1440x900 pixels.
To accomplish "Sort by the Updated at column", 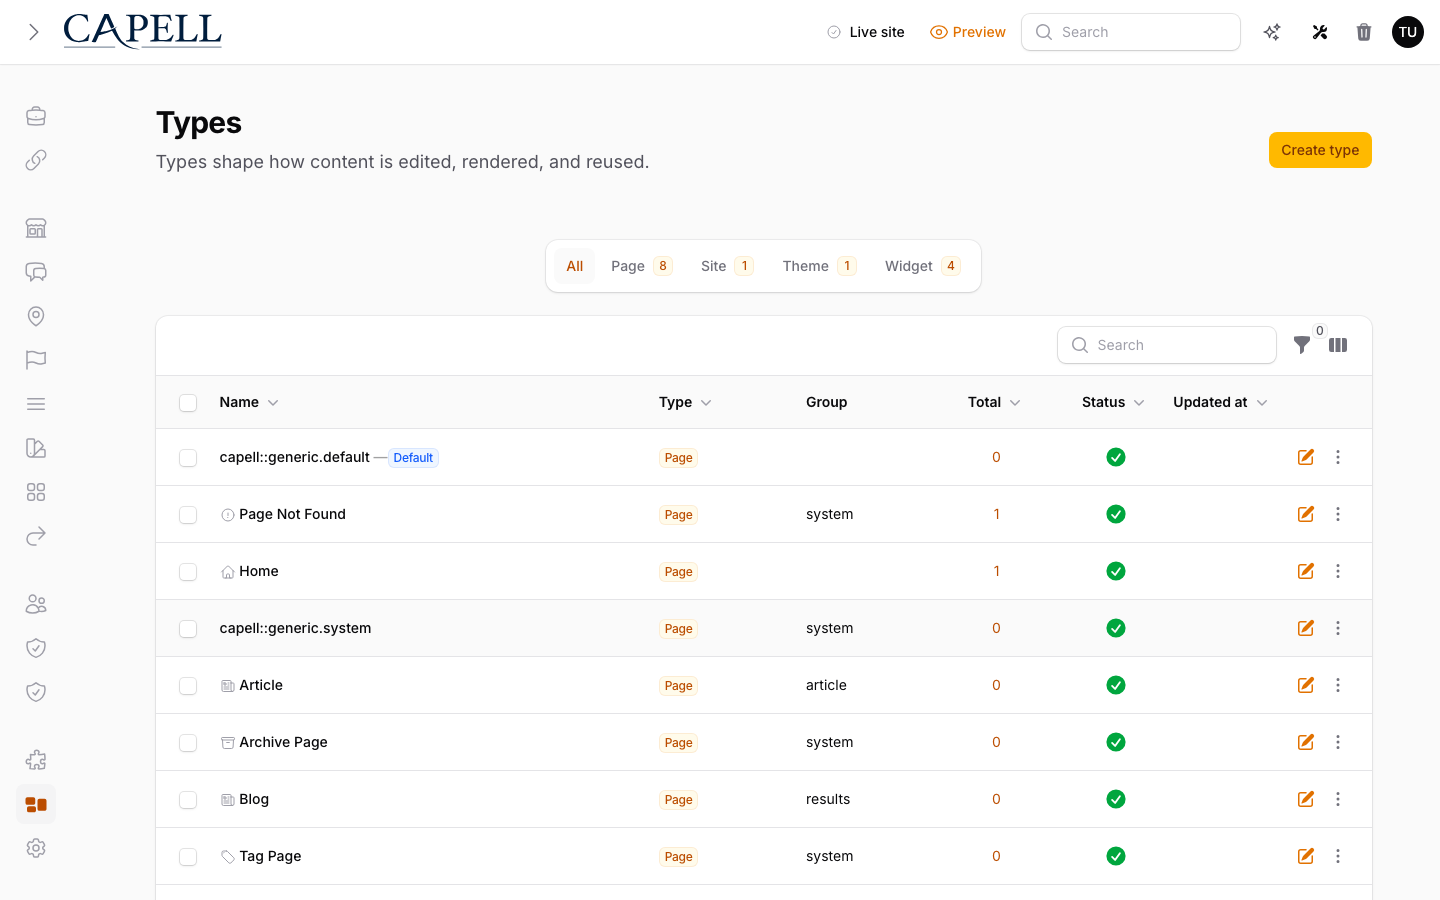I will (1220, 402).
